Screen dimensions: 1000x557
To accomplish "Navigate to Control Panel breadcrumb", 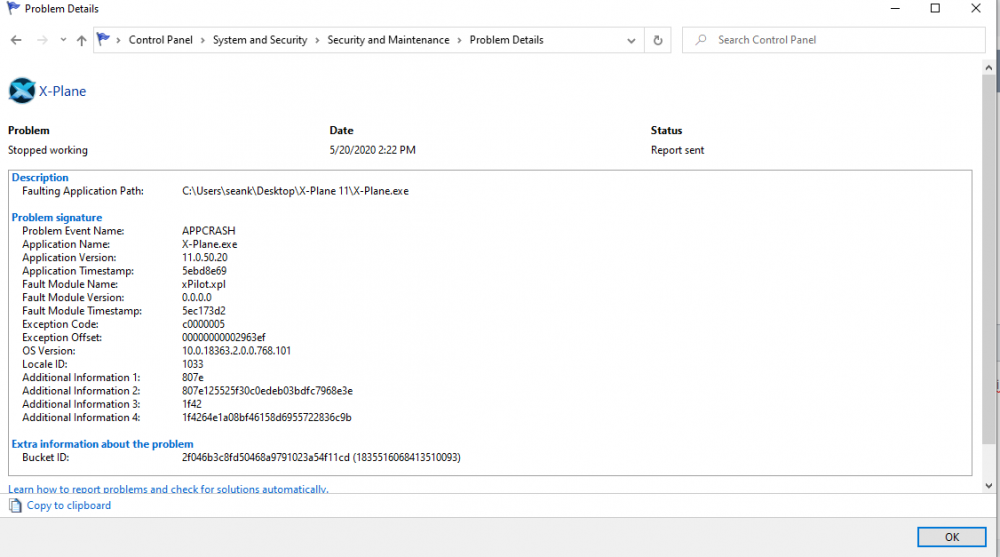I will pyautogui.click(x=162, y=40).
